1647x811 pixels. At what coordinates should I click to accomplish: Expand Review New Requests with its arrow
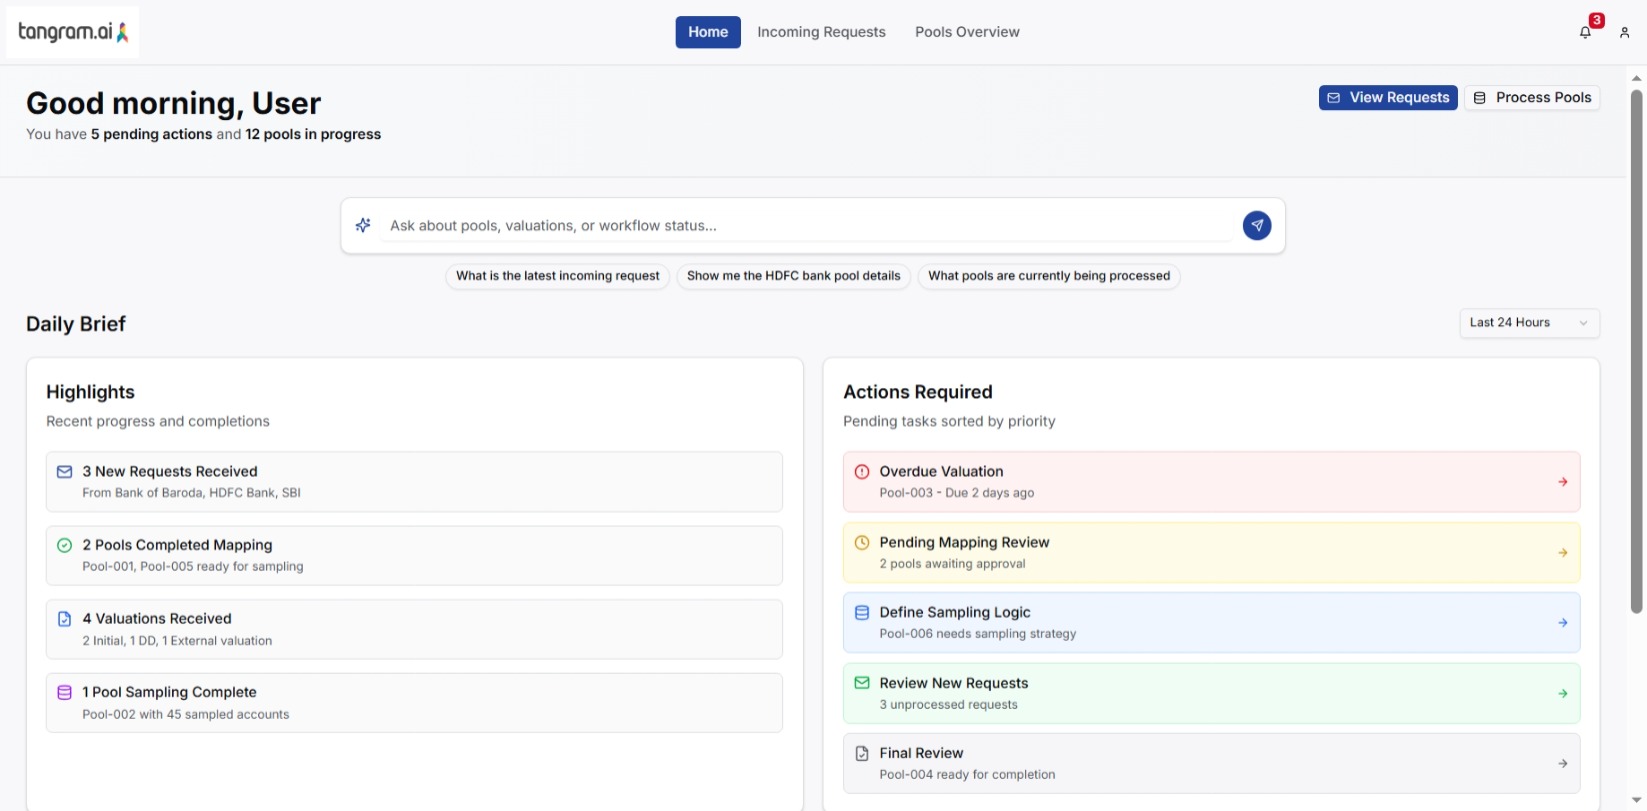click(1562, 694)
